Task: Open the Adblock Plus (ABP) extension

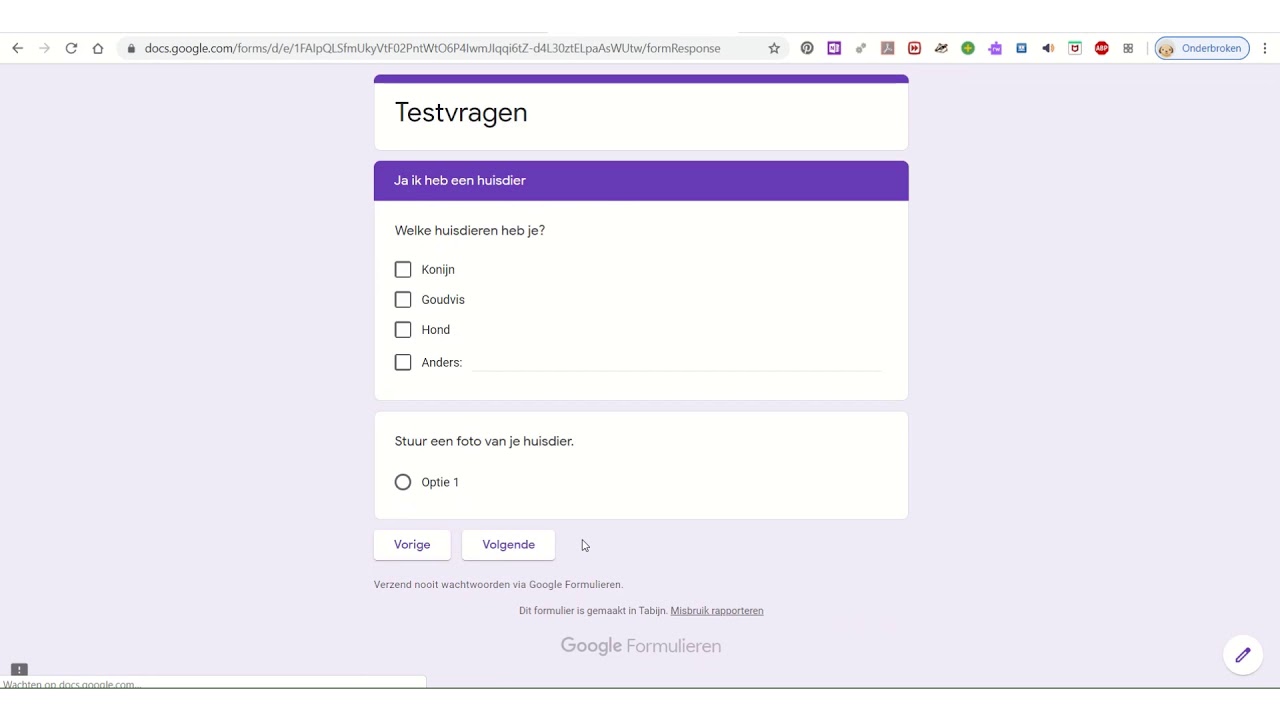Action: coord(1102,48)
